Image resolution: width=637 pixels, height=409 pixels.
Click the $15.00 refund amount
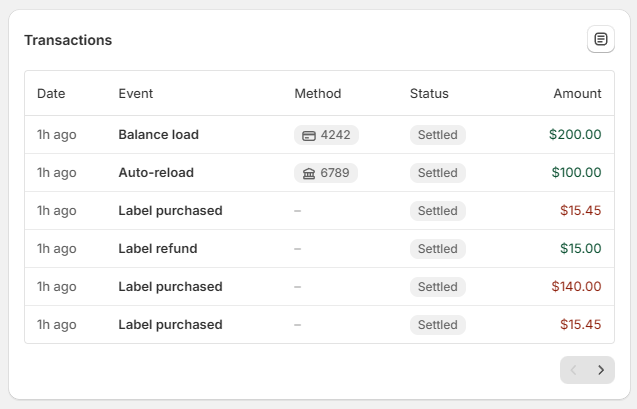[x=580, y=249]
